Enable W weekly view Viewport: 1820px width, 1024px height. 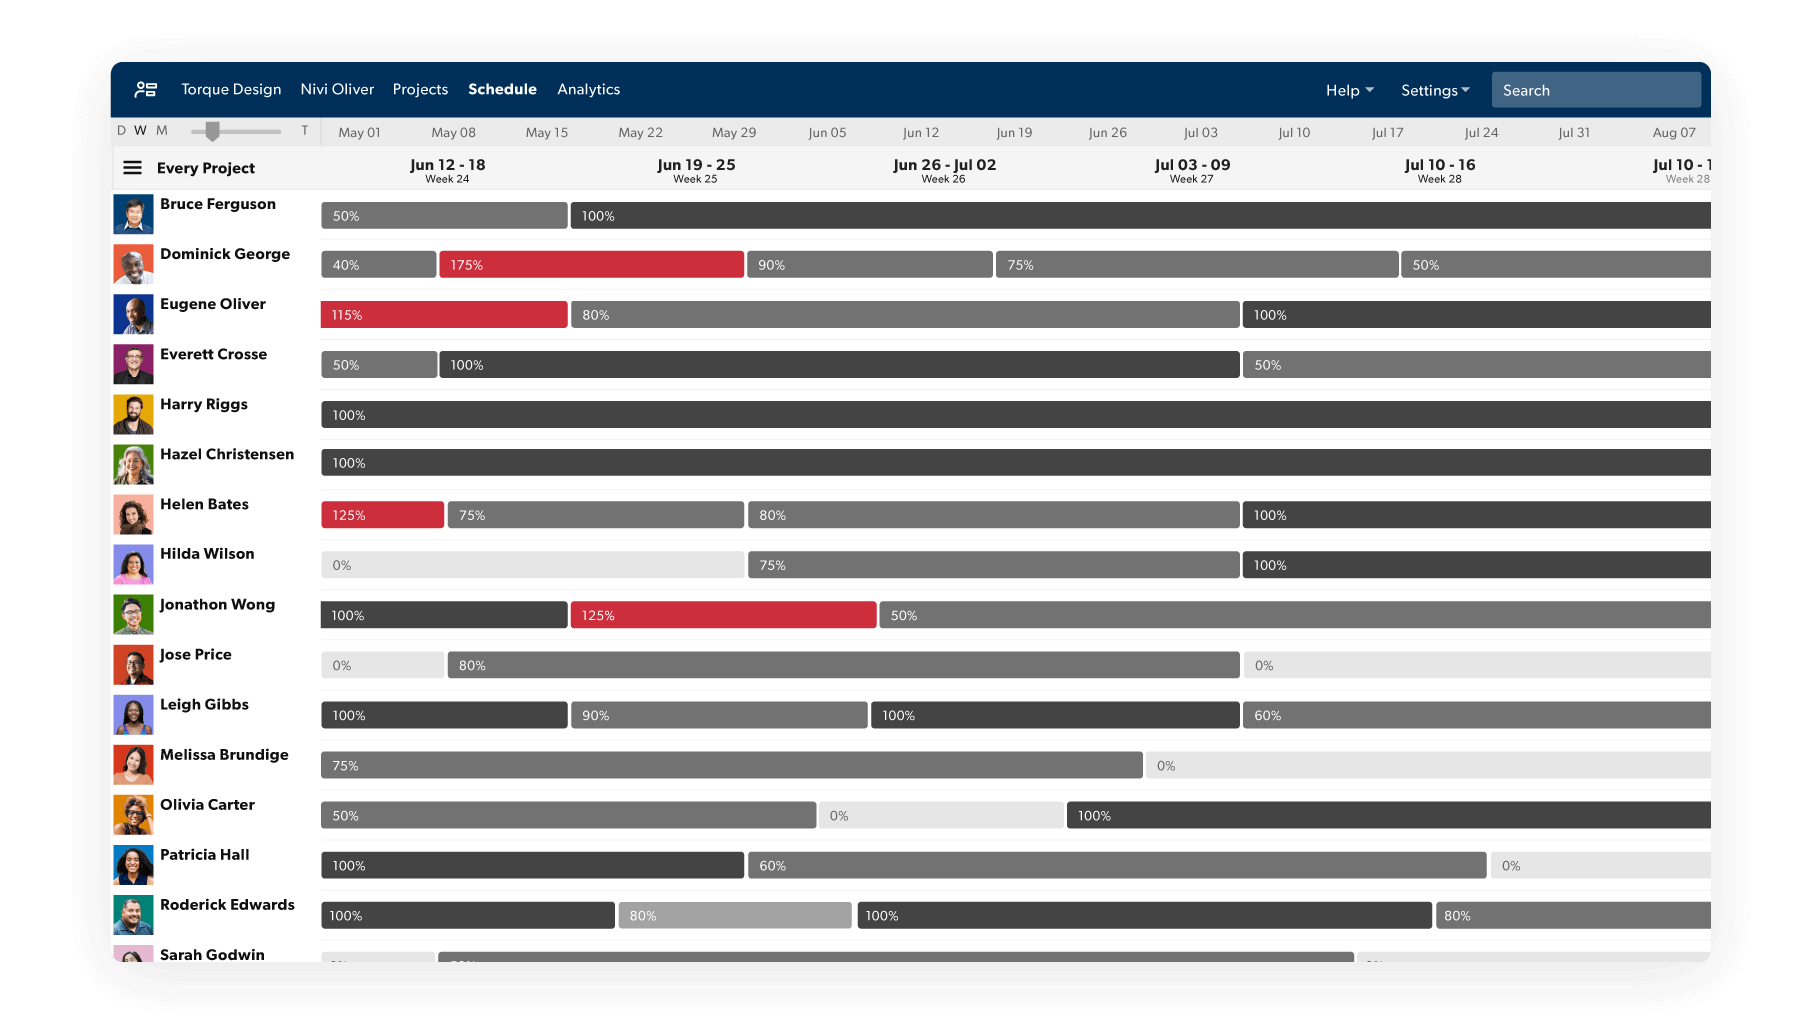140,130
